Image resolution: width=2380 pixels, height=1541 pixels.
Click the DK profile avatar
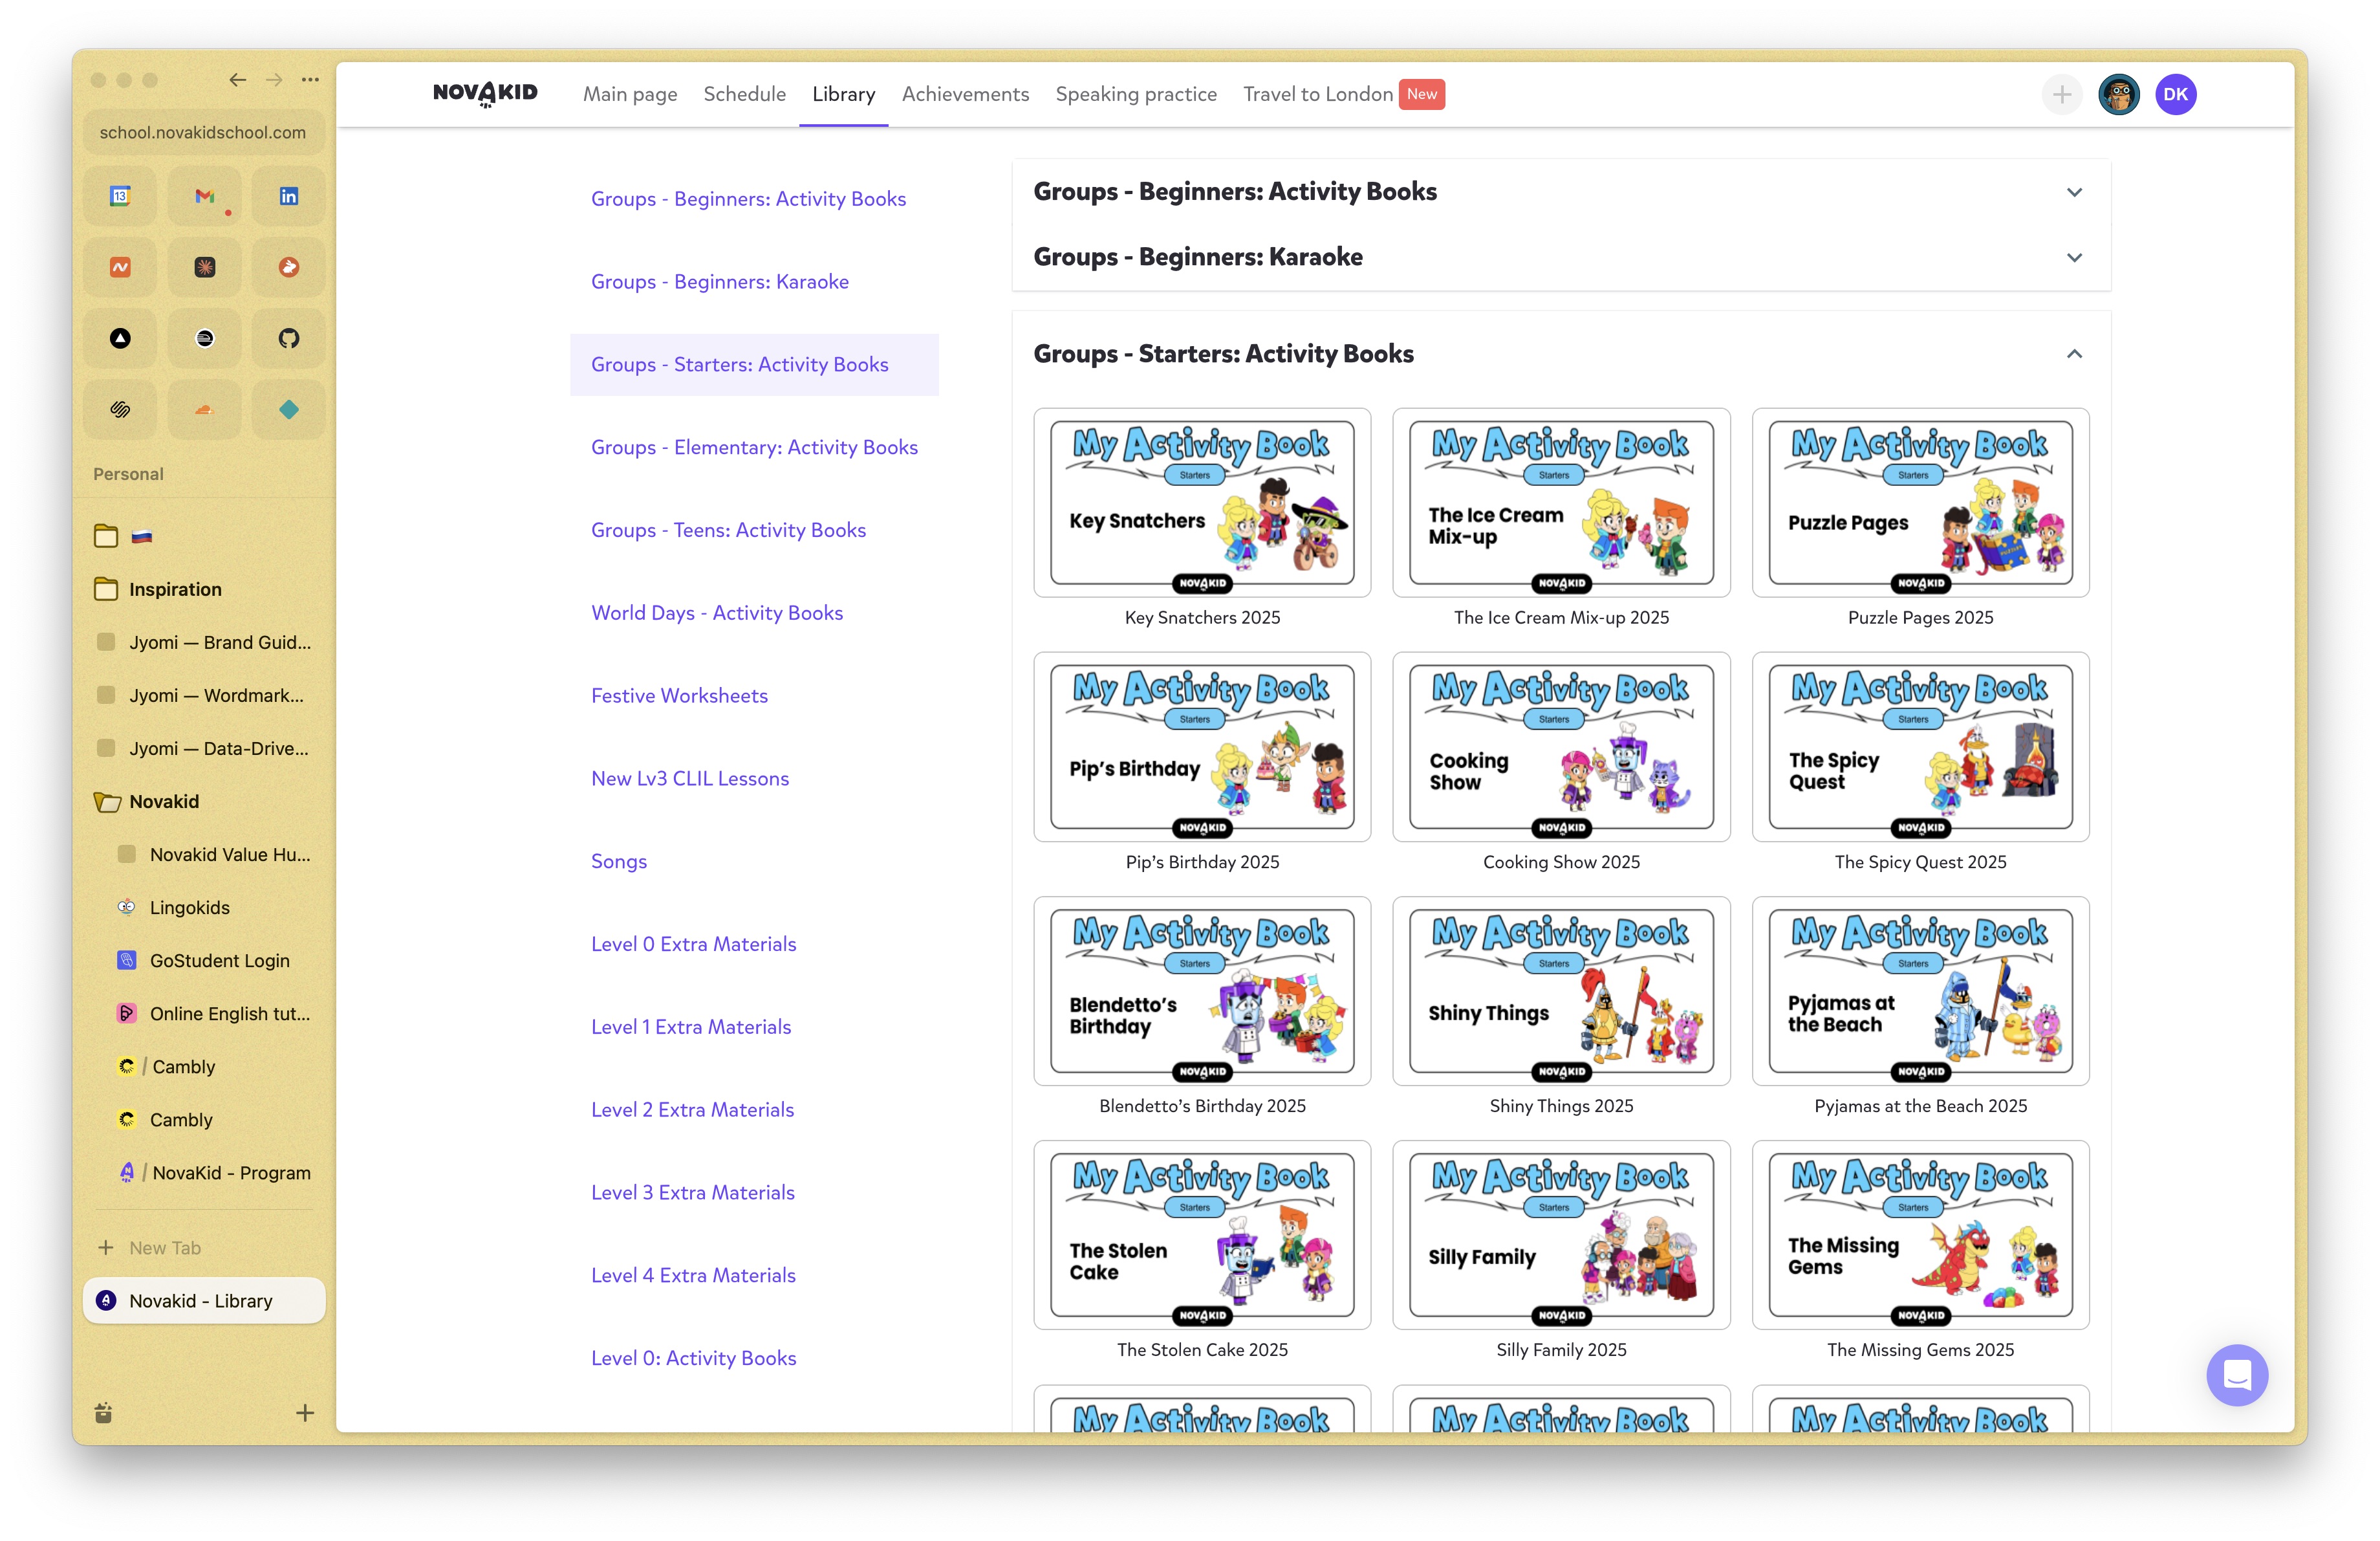(2175, 95)
